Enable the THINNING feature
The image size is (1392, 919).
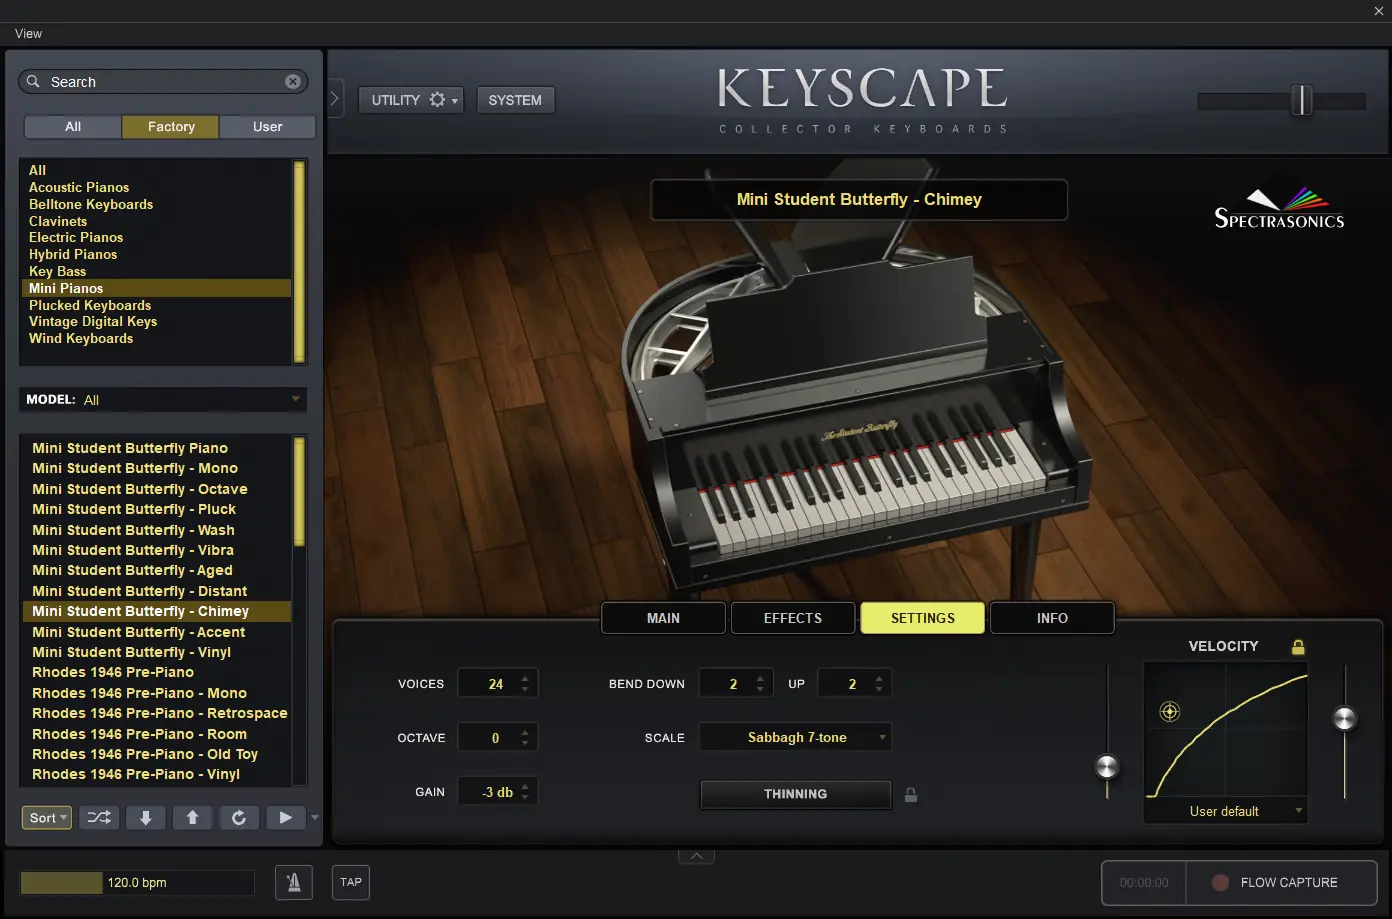click(x=795, y=794)
